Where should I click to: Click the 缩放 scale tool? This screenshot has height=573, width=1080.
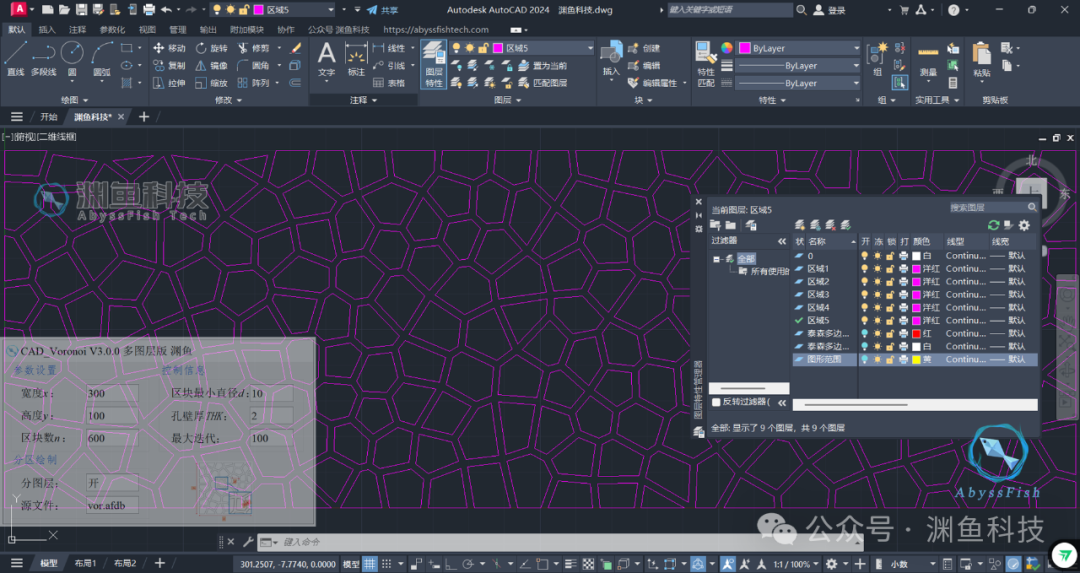coord(211,83)
